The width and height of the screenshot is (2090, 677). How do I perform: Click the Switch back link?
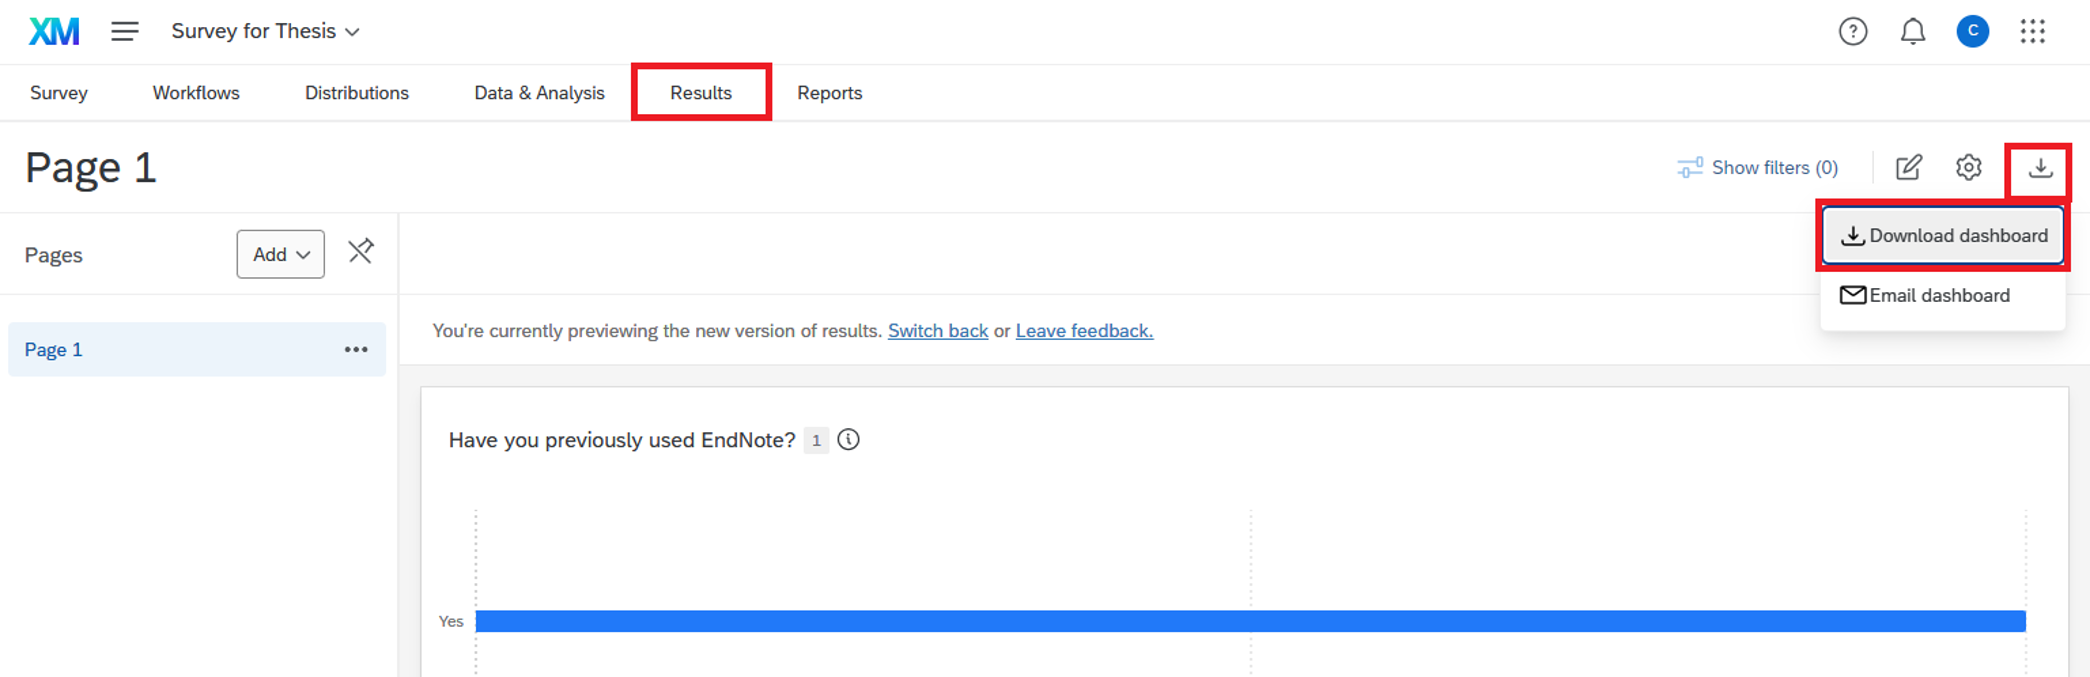tap(937, 331)
